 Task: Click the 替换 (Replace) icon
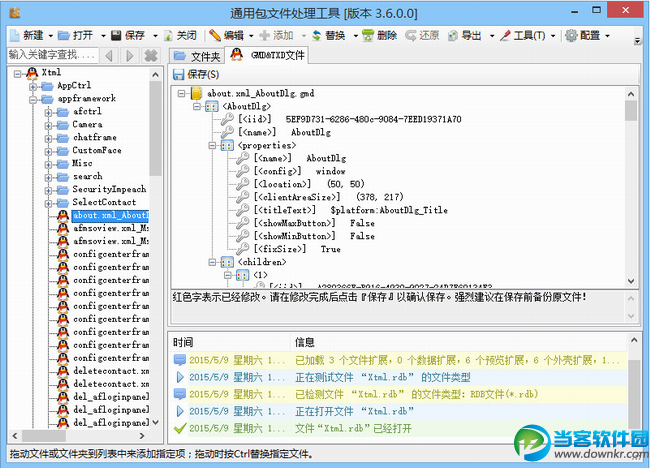pos(316,36)
